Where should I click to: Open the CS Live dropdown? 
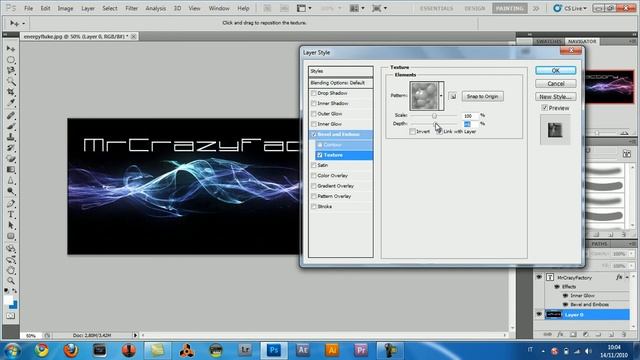[570, 8]
